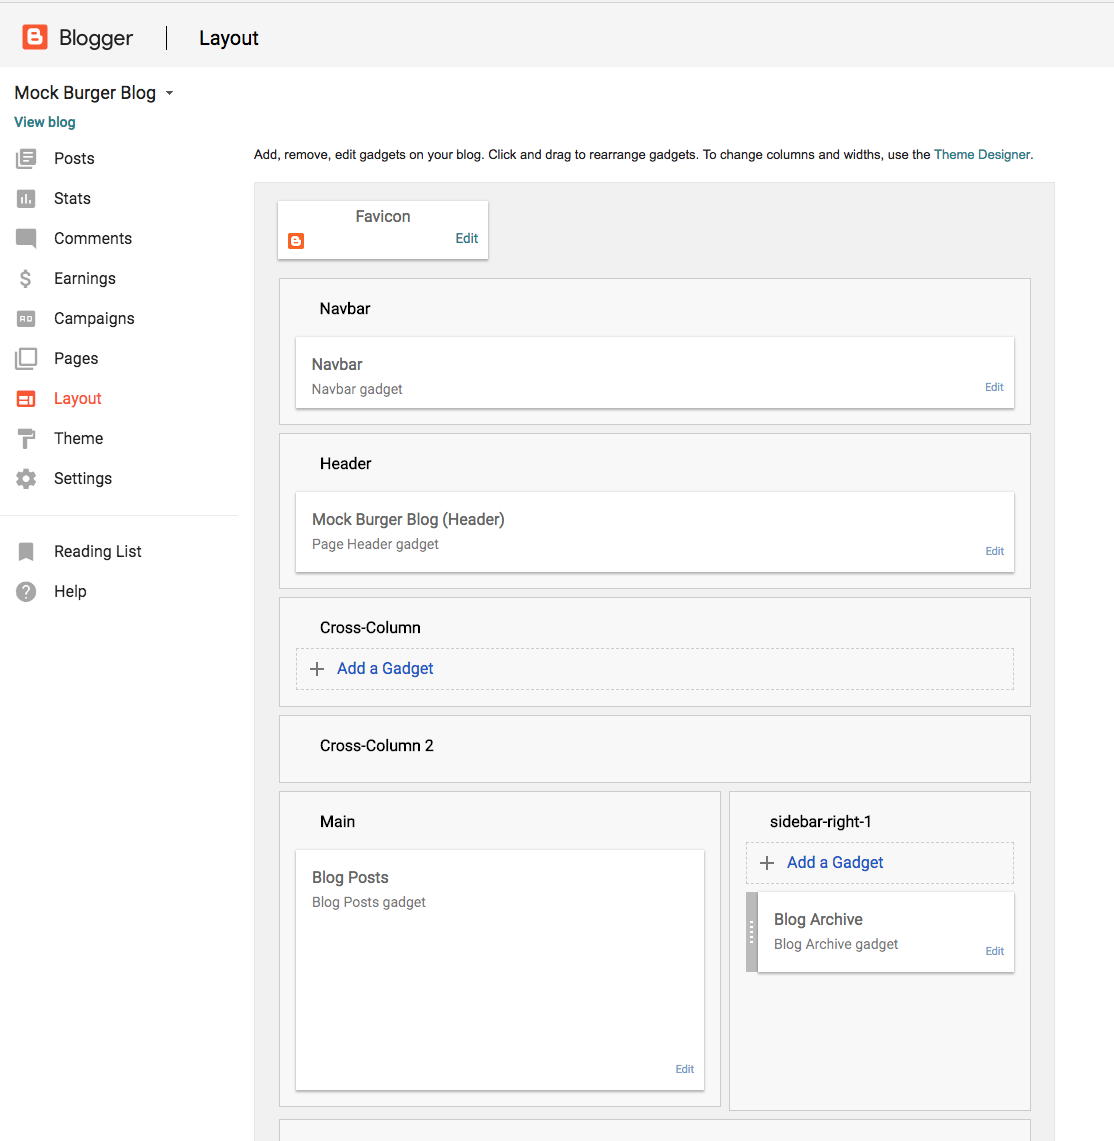1114x1141 pixels.
Task: Edit the Blog Posts gadget
Action: [684, 1069]
